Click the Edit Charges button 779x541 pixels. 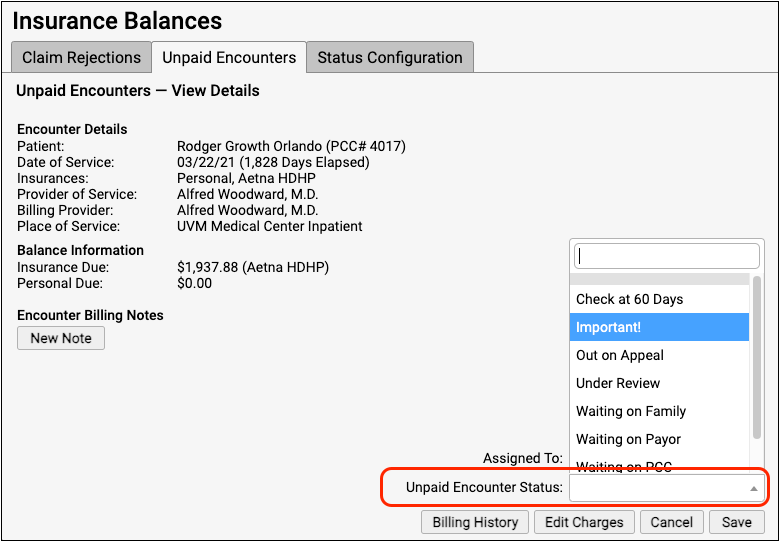click(x=585, y=522)
